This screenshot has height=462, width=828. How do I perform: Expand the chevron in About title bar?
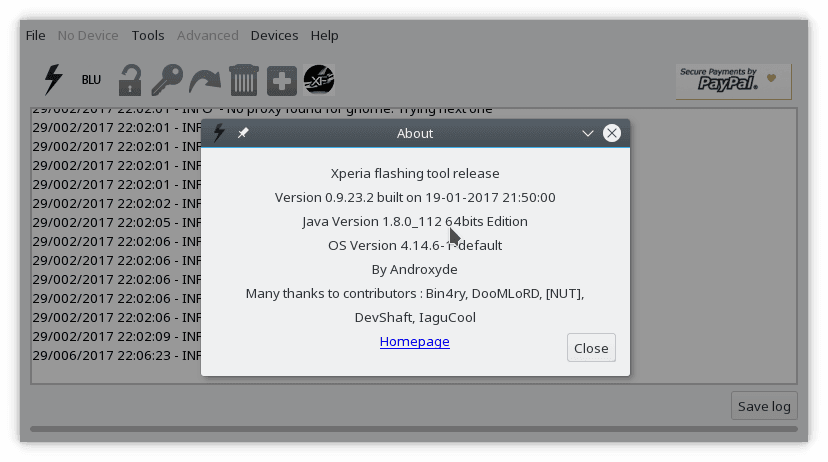point(588,134)
